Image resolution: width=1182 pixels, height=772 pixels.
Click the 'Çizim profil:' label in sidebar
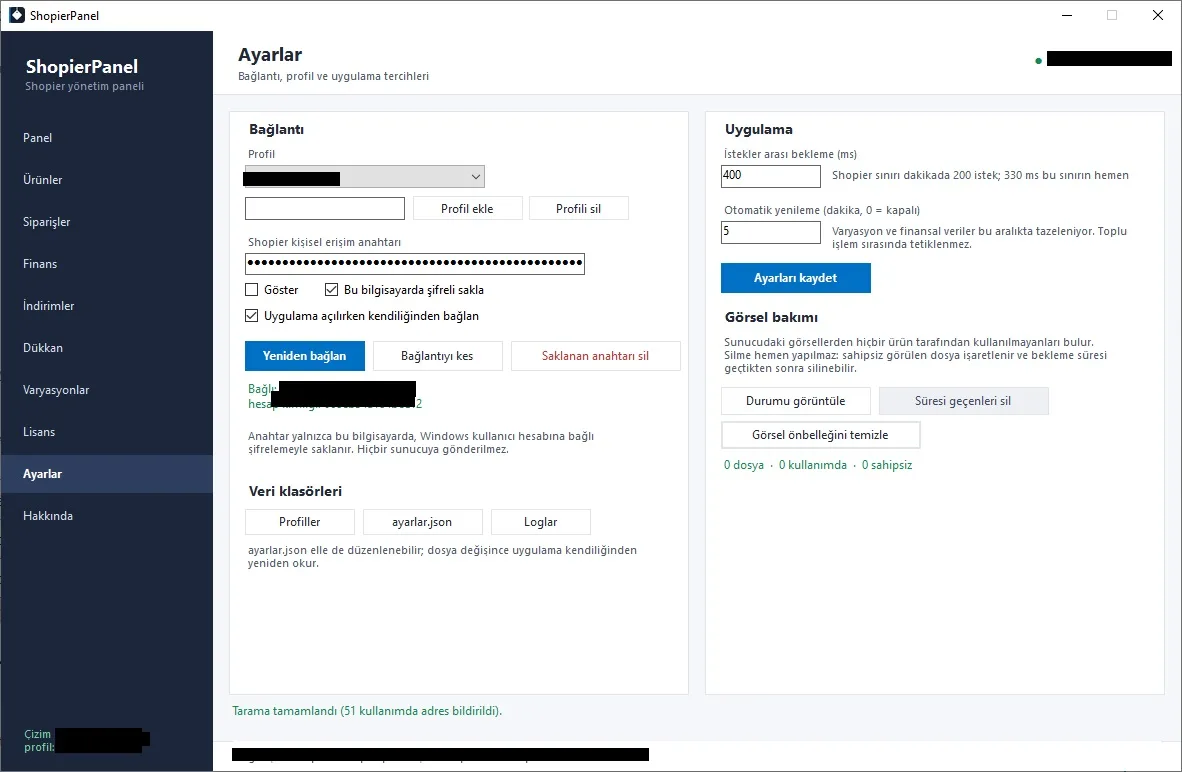pyautogui.click(x=38, y=740)
